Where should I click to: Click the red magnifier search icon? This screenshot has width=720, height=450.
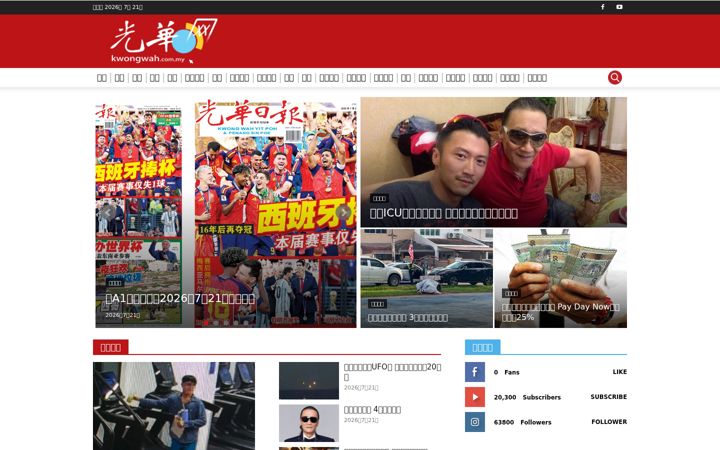(615, 78)
